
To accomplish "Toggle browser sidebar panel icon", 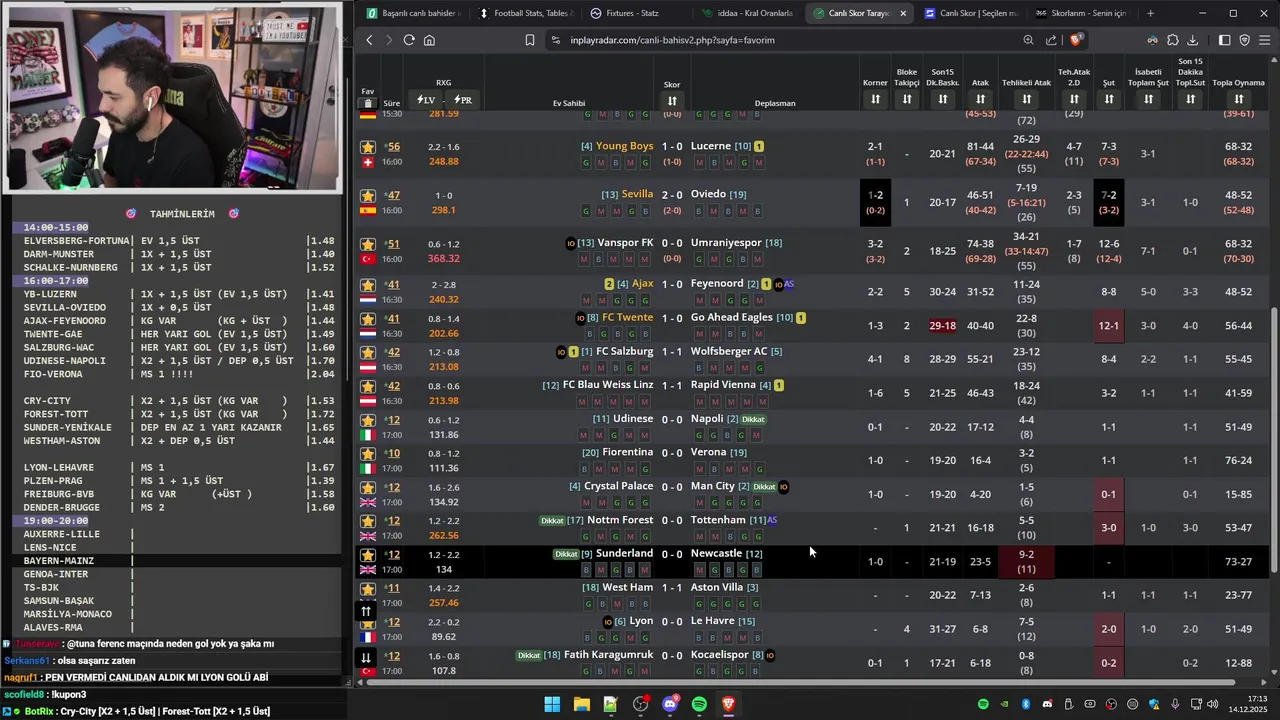I will [x=1224, y=40].
